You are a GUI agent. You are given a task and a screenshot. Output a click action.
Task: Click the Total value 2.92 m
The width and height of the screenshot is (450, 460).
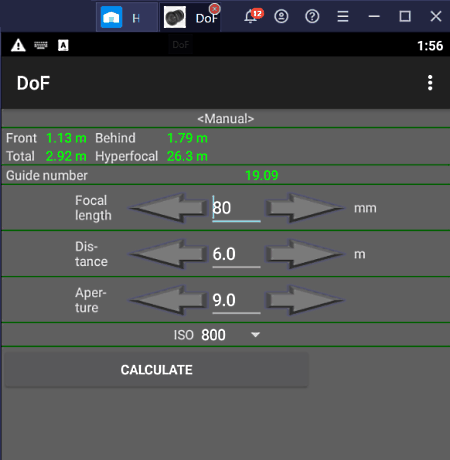(66, 156)
